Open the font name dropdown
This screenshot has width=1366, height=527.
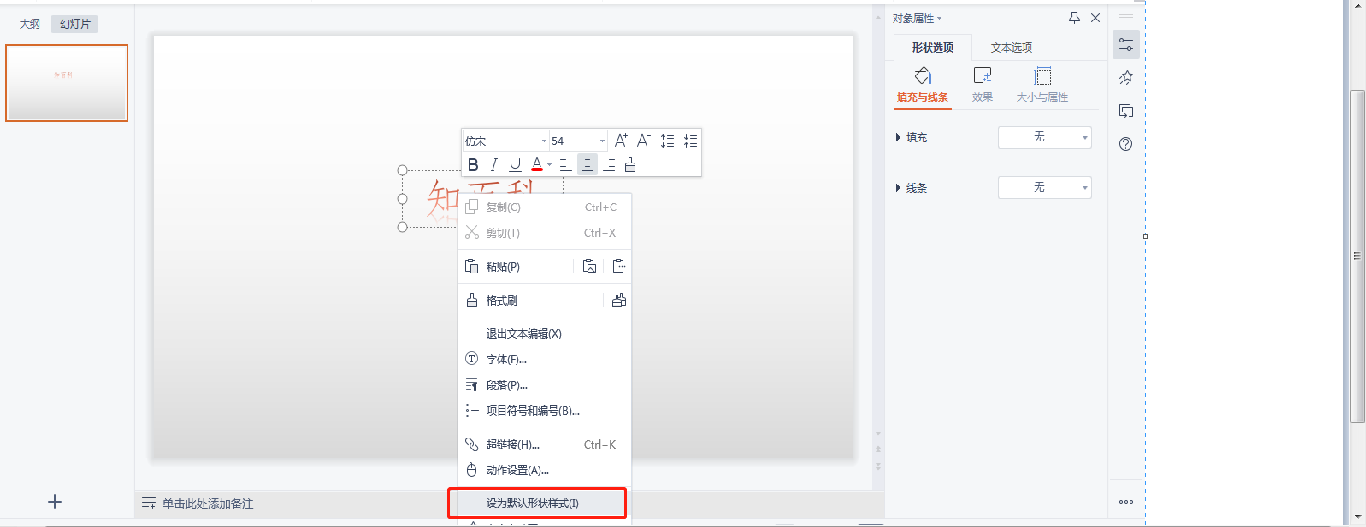pyautogui.click(x=544, y=141)
